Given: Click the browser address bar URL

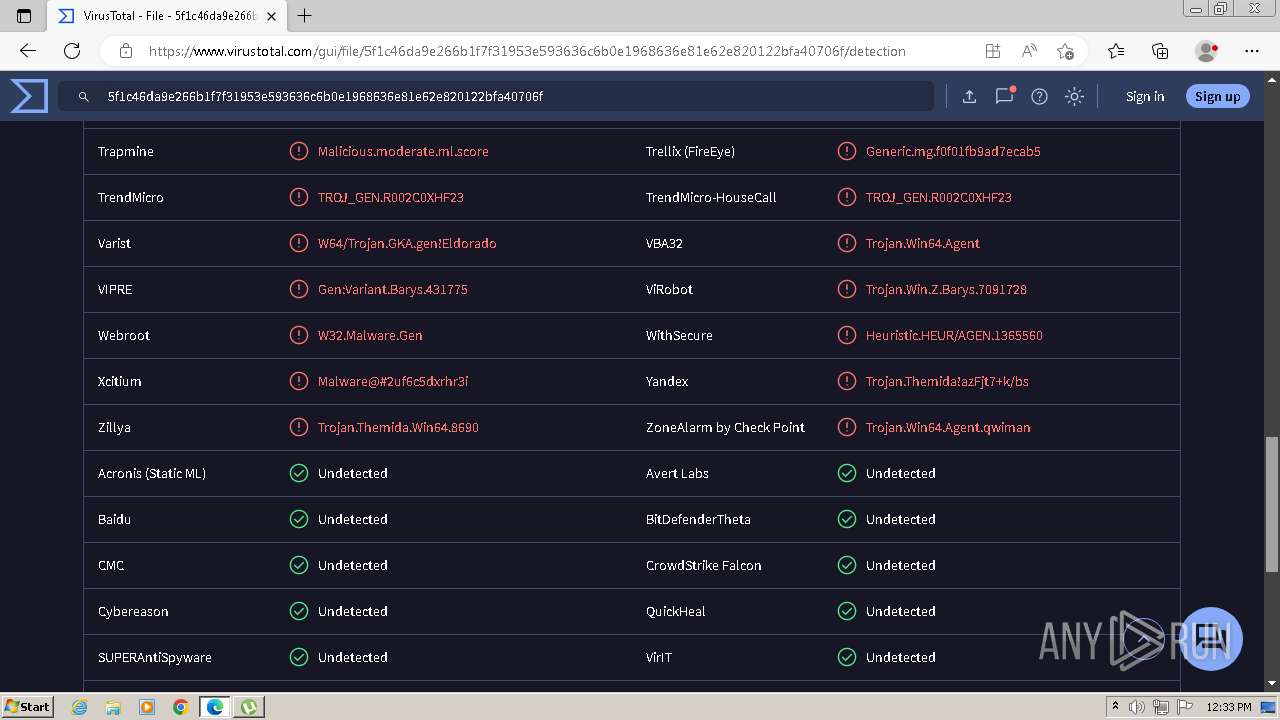Looking at the screenshot, I should point(527,51).
